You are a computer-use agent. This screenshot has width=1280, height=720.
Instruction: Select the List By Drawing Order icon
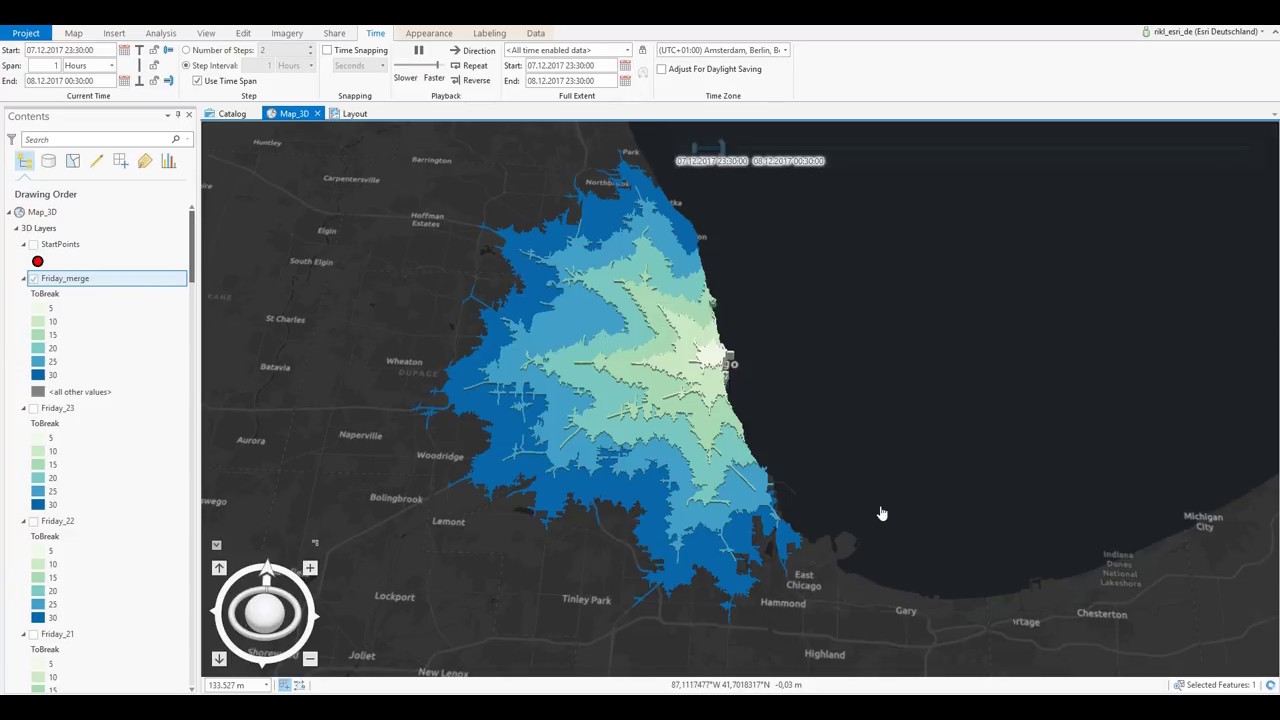(x=24, y=161)
